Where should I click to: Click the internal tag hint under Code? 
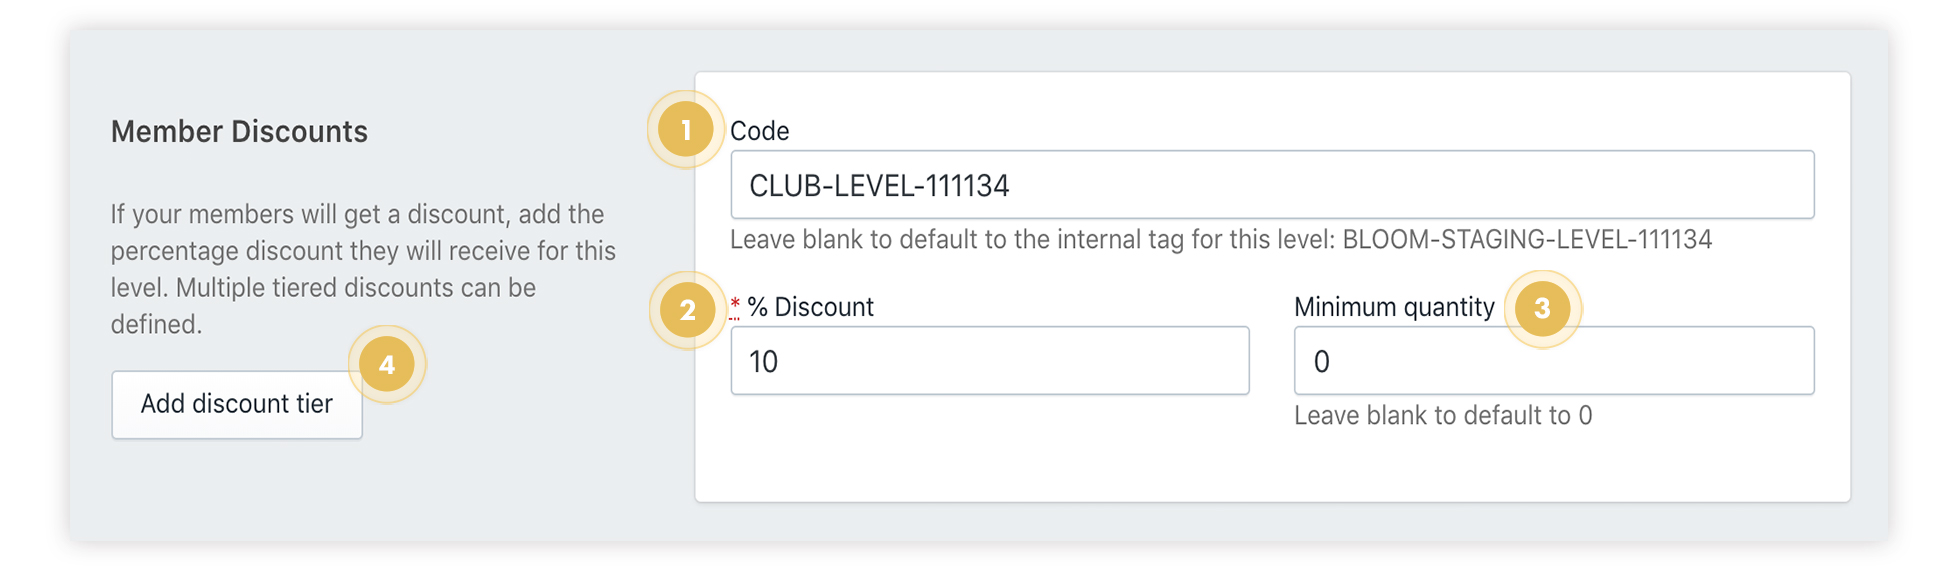[1221, 240]
